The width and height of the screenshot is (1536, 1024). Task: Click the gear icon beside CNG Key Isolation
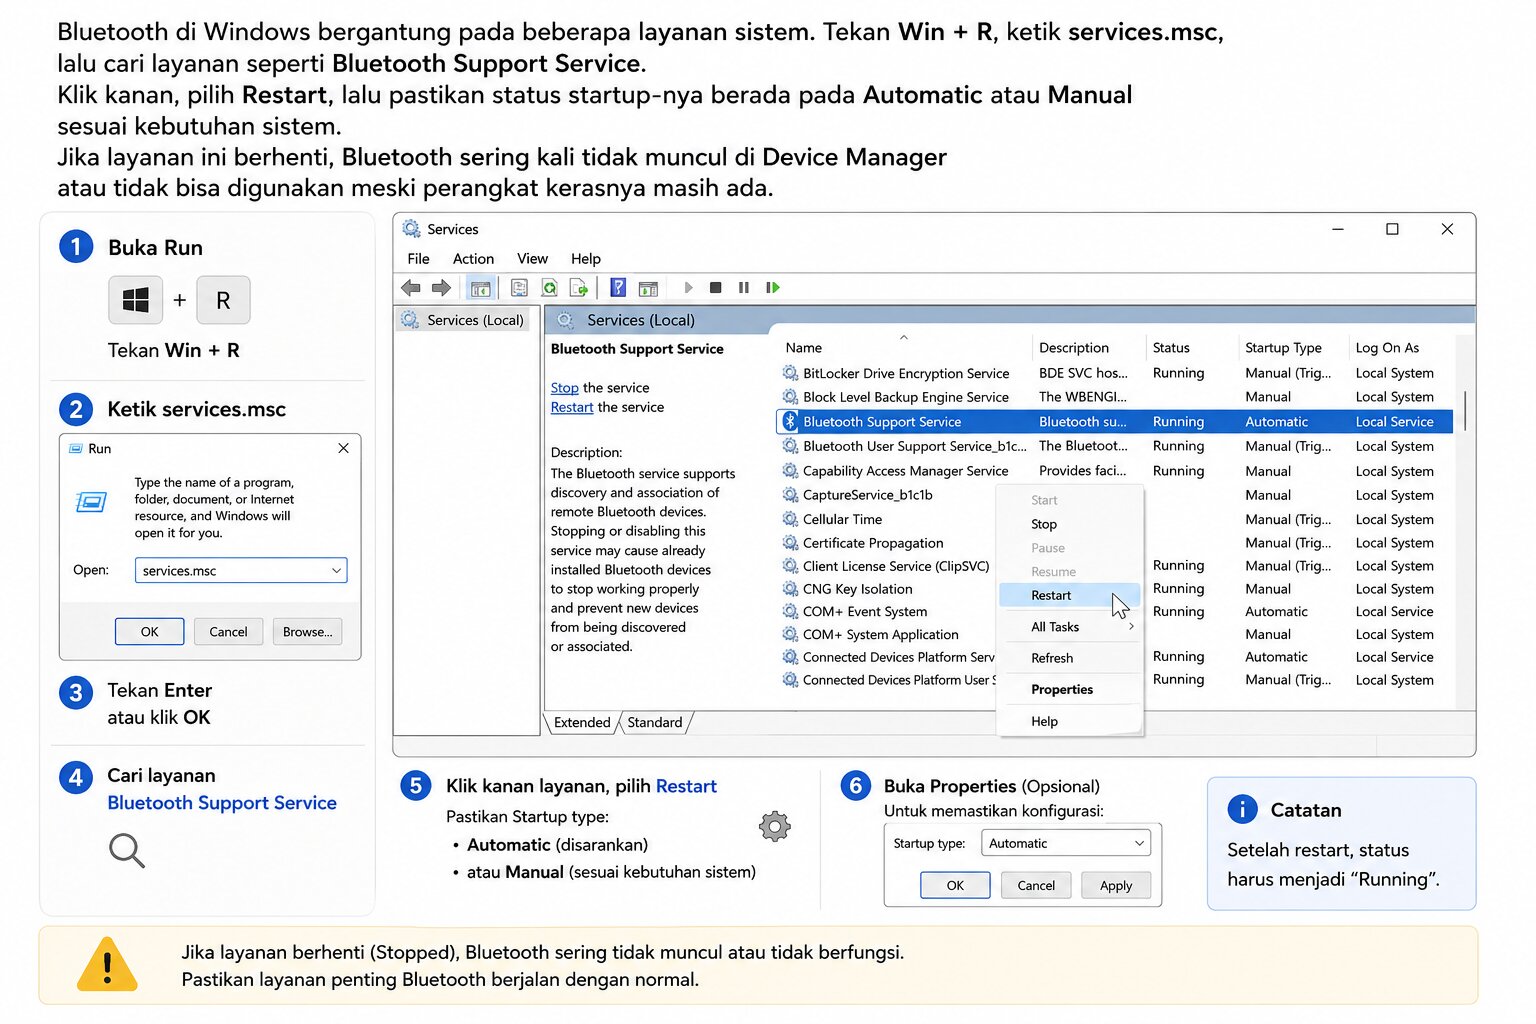(x=790, y=589)
